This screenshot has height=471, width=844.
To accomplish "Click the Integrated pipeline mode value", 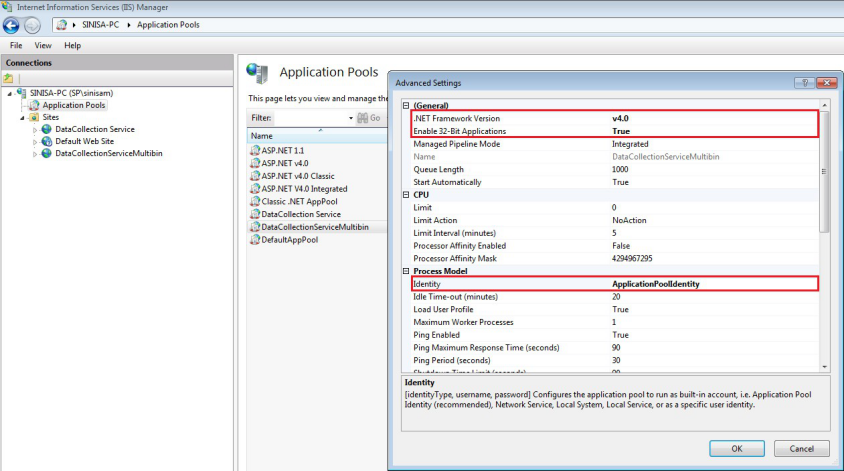I will point(630,144).
